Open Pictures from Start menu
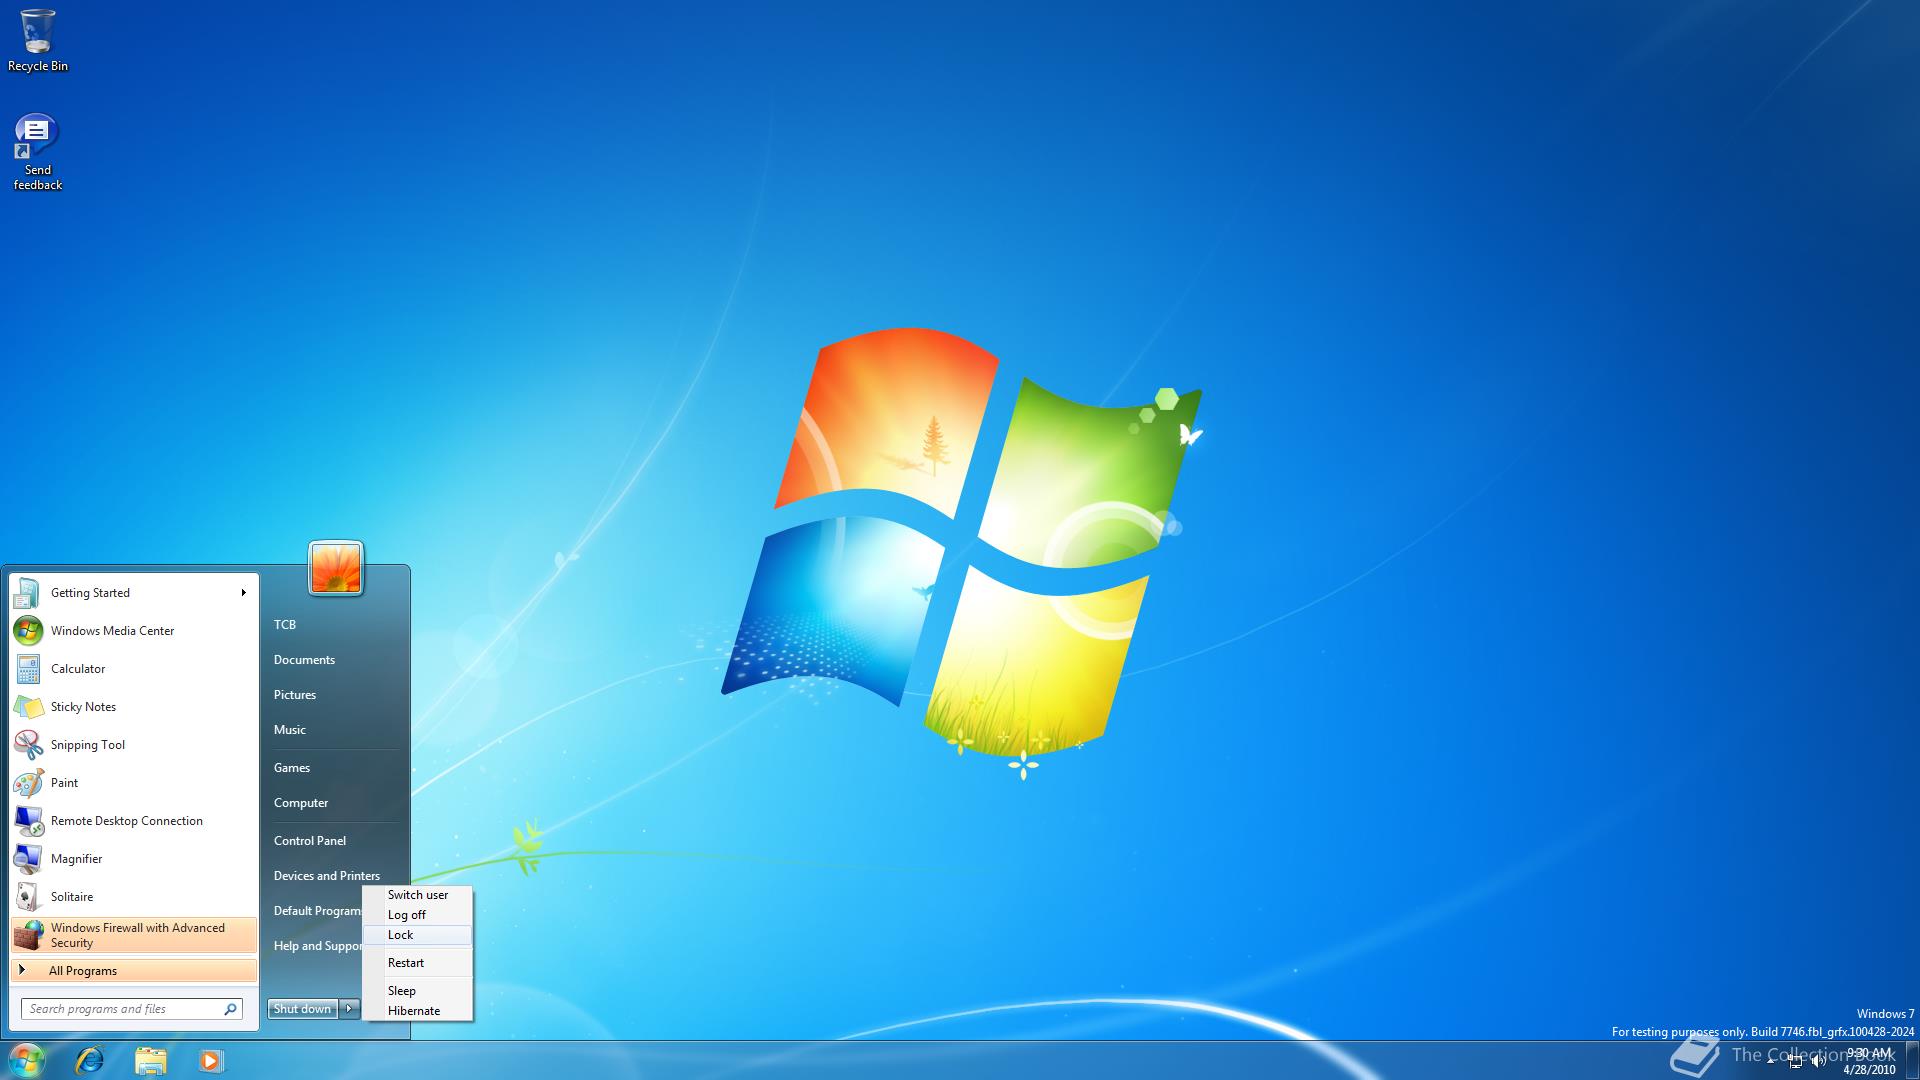 295,695
